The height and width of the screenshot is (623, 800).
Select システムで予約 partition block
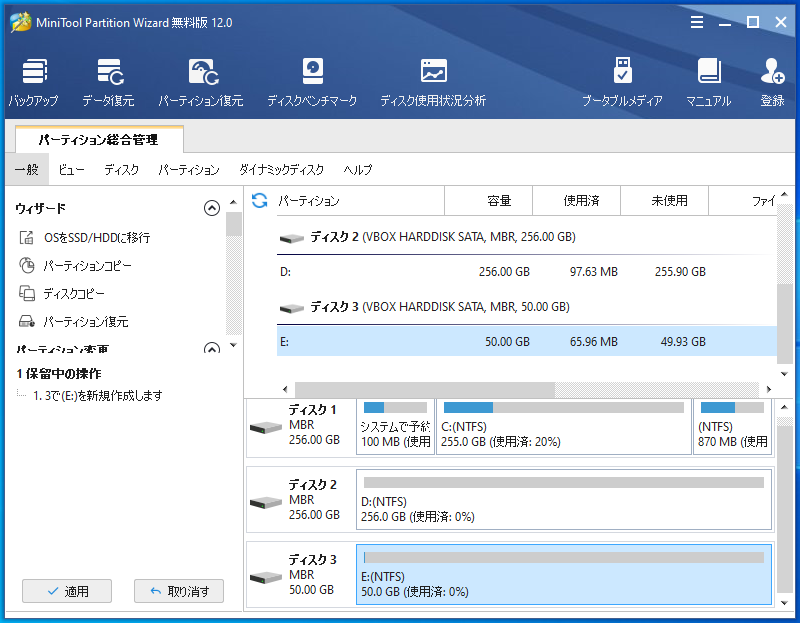395,427
